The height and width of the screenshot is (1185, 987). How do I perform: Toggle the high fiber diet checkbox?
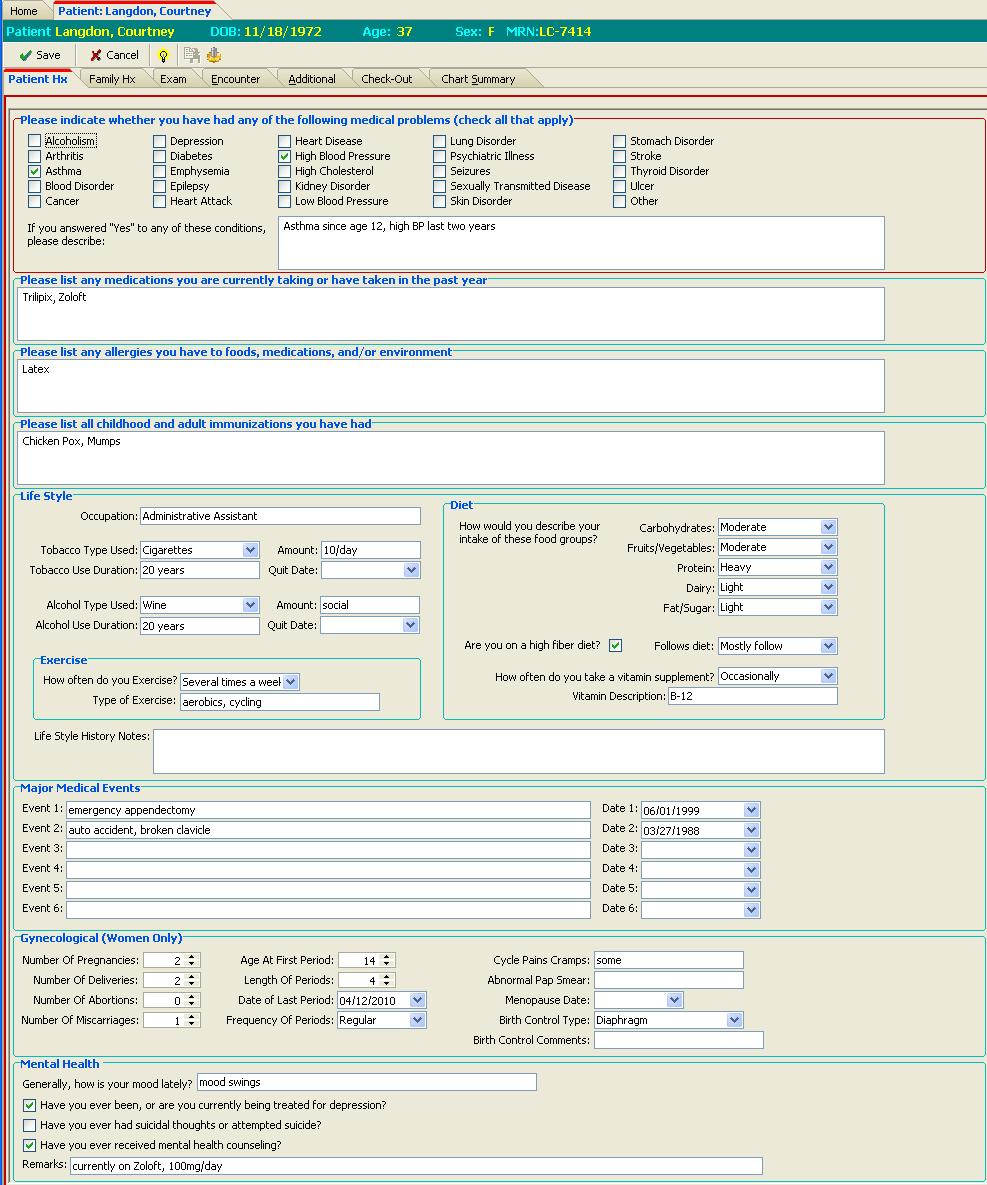tap(614, 645)
